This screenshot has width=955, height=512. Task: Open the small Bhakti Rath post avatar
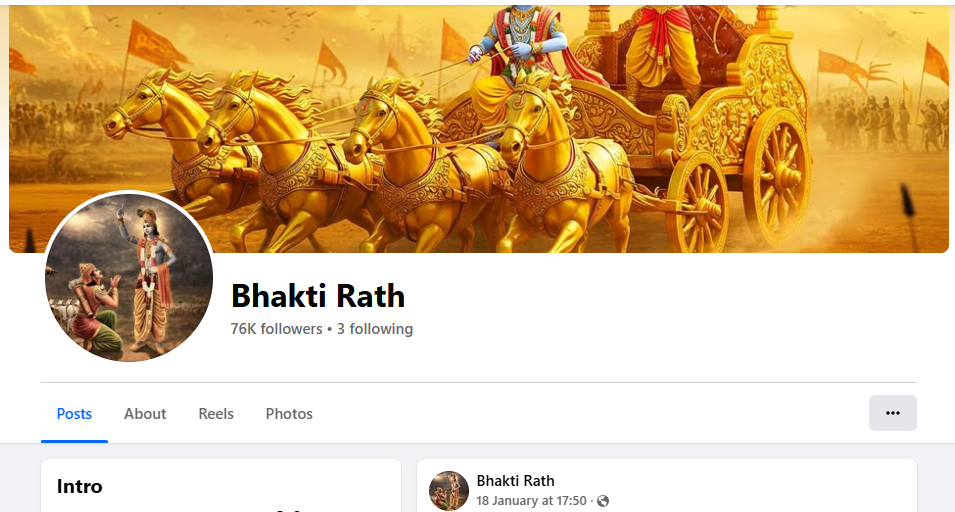click(x=449, y=490)
